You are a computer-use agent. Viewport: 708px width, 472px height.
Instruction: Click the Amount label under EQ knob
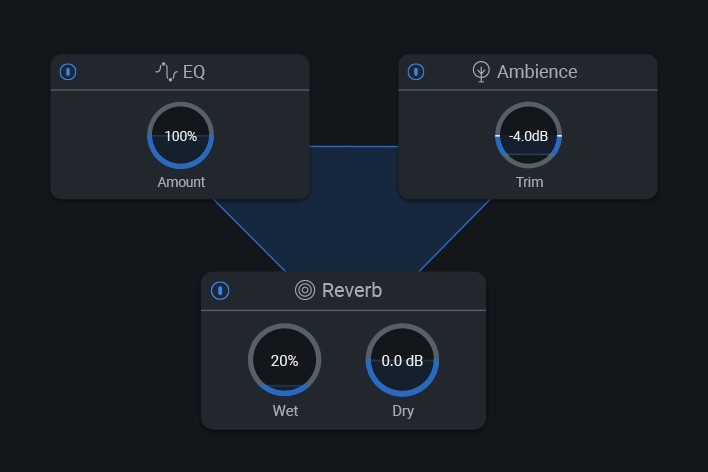point(181,182)
